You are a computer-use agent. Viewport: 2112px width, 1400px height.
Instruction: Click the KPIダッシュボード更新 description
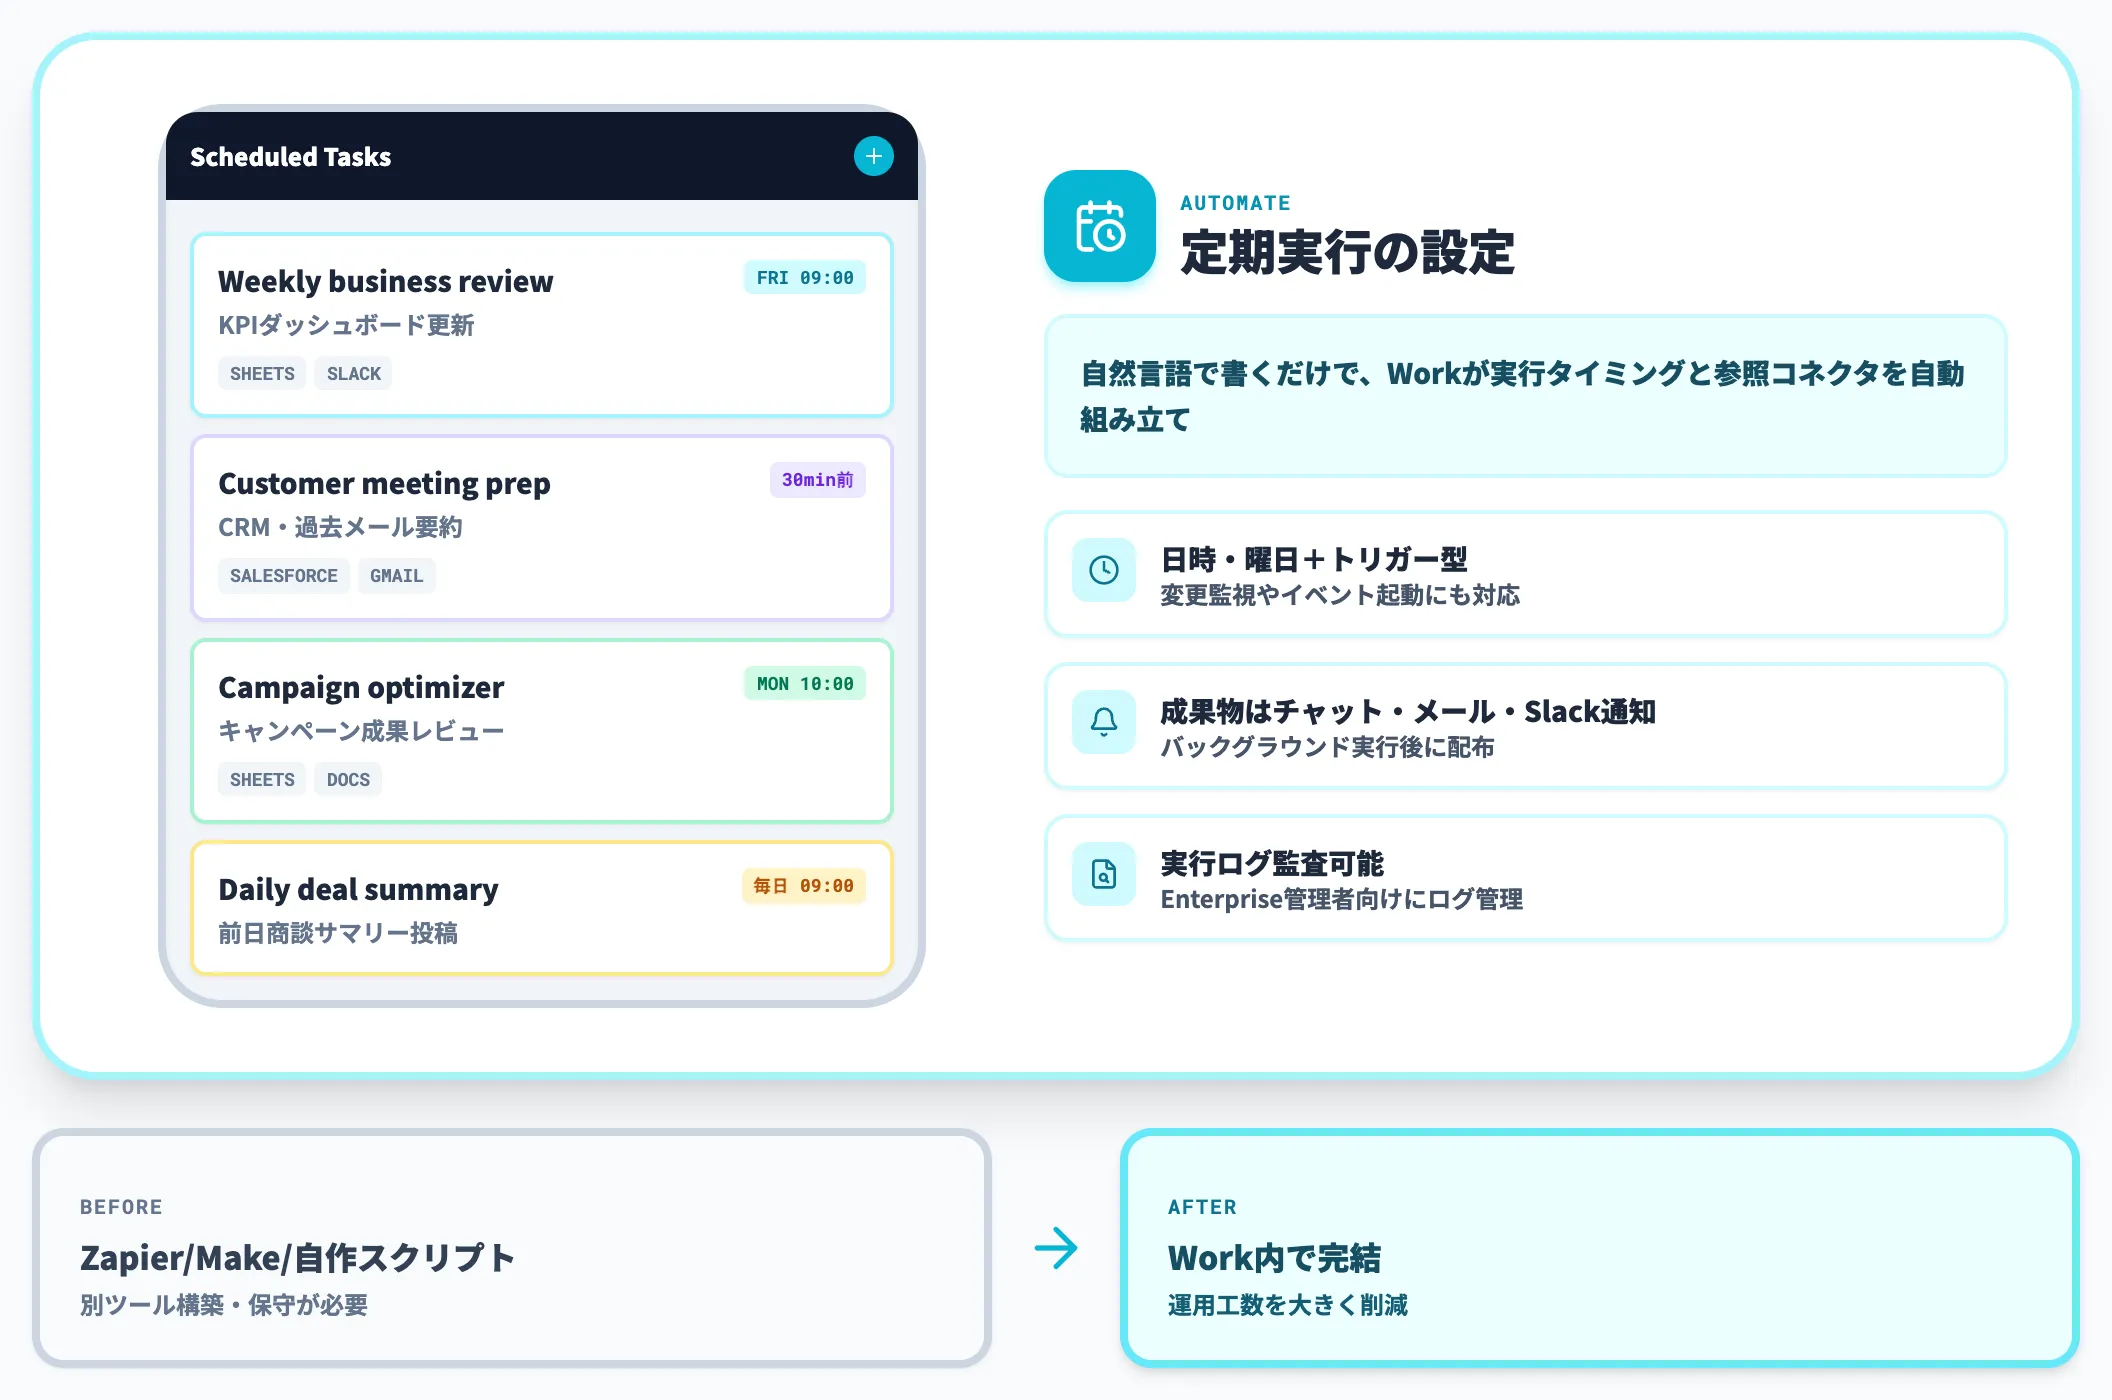[346, 326]
